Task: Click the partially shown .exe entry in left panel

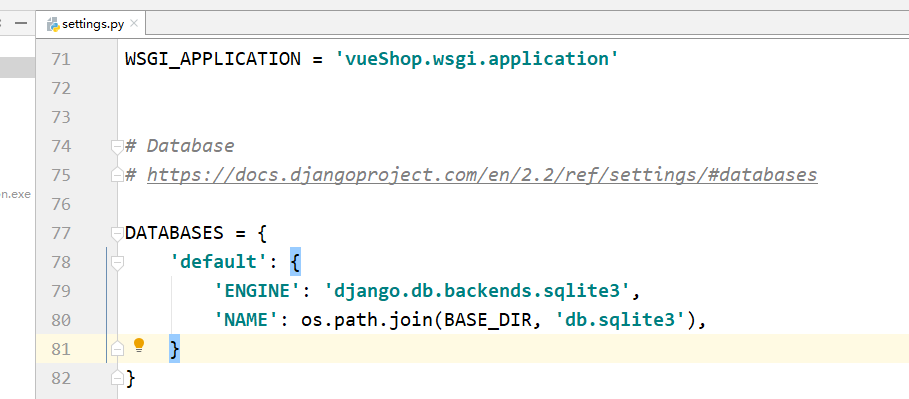Action: 15,195
